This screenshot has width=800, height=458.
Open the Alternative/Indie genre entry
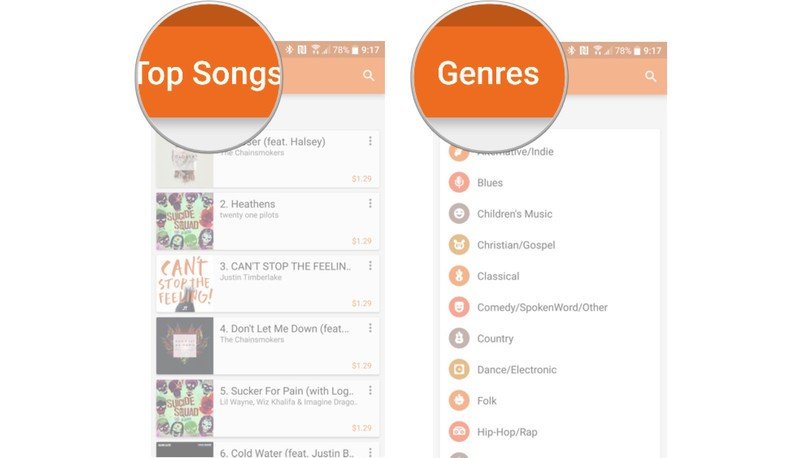coord(550,151)
